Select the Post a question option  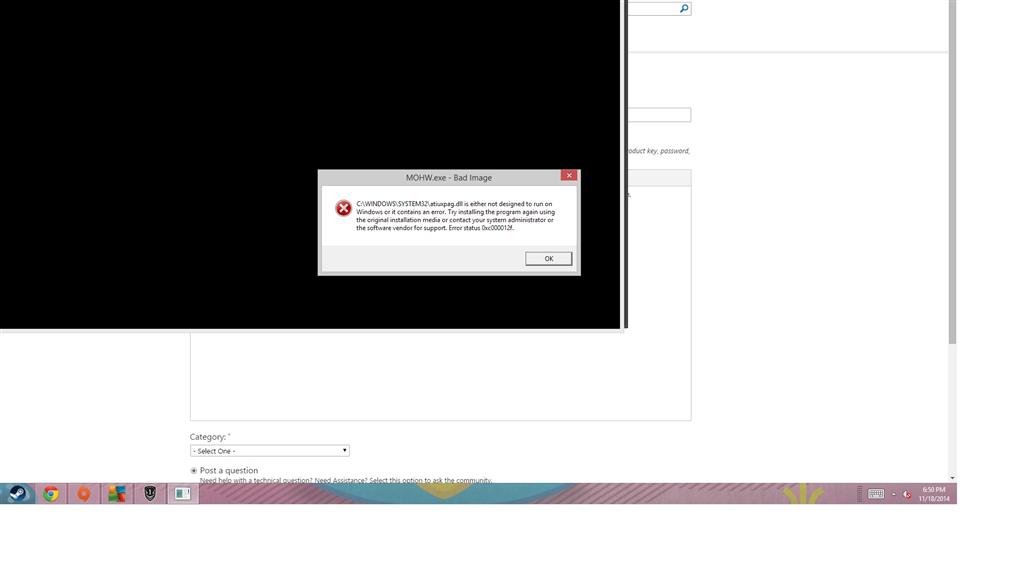193,470
